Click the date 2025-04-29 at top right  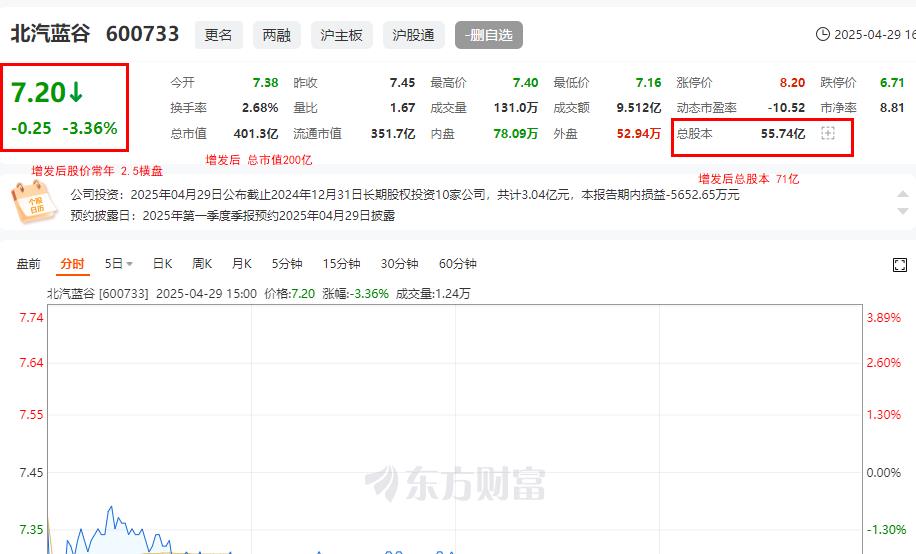coord(867,34)
